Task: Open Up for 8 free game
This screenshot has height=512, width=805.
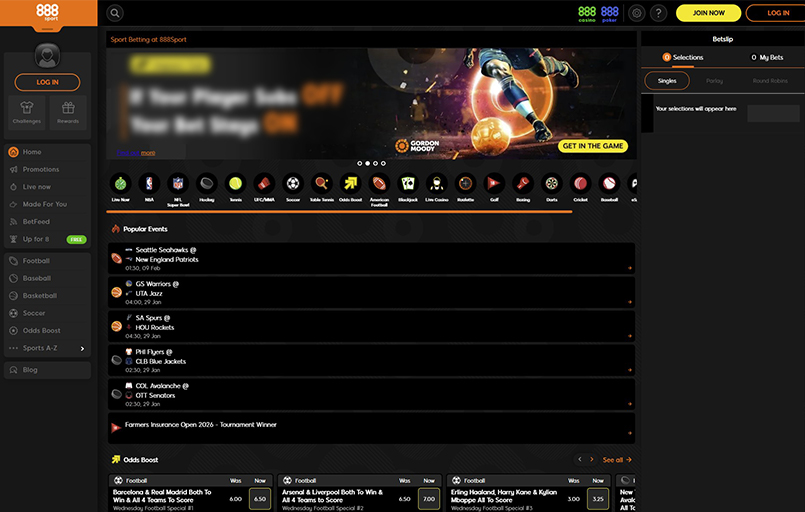Action: [47, 239]
